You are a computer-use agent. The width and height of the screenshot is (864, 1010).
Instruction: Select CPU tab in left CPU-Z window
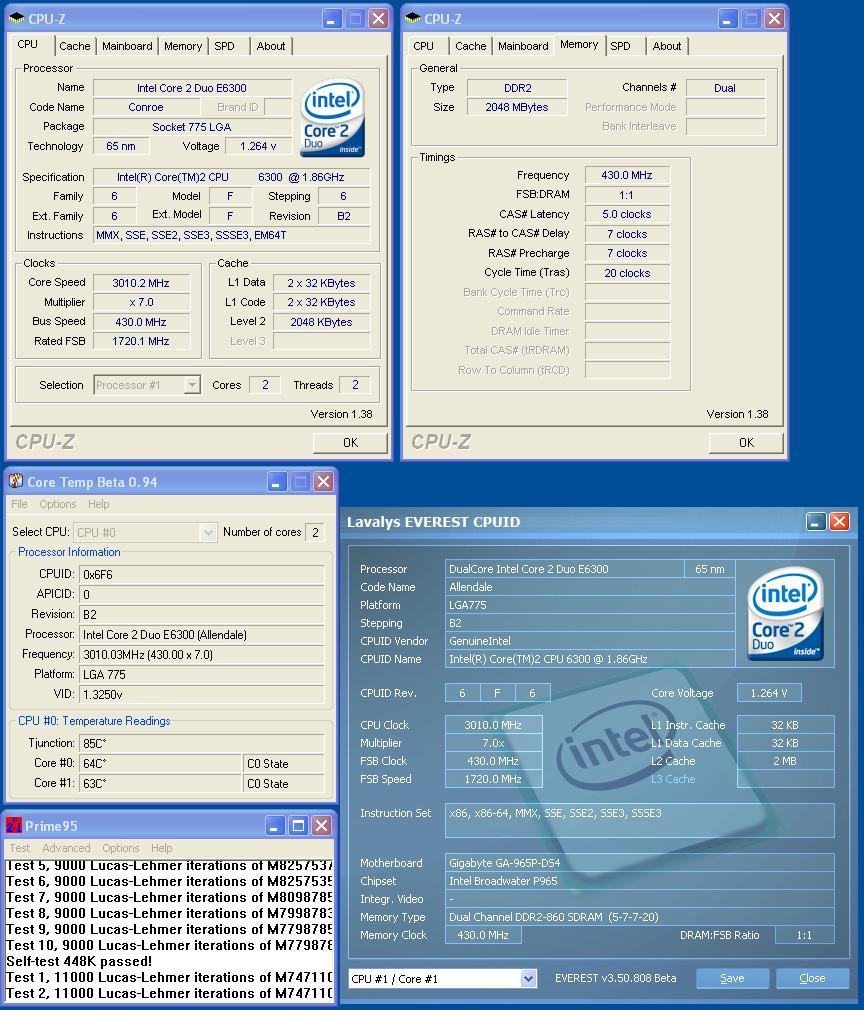28,44
